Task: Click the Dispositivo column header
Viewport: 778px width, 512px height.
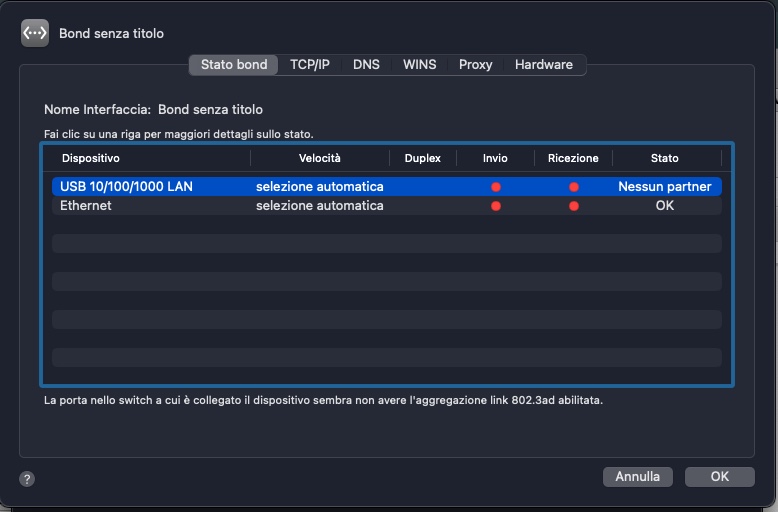Action: (91, 158)
